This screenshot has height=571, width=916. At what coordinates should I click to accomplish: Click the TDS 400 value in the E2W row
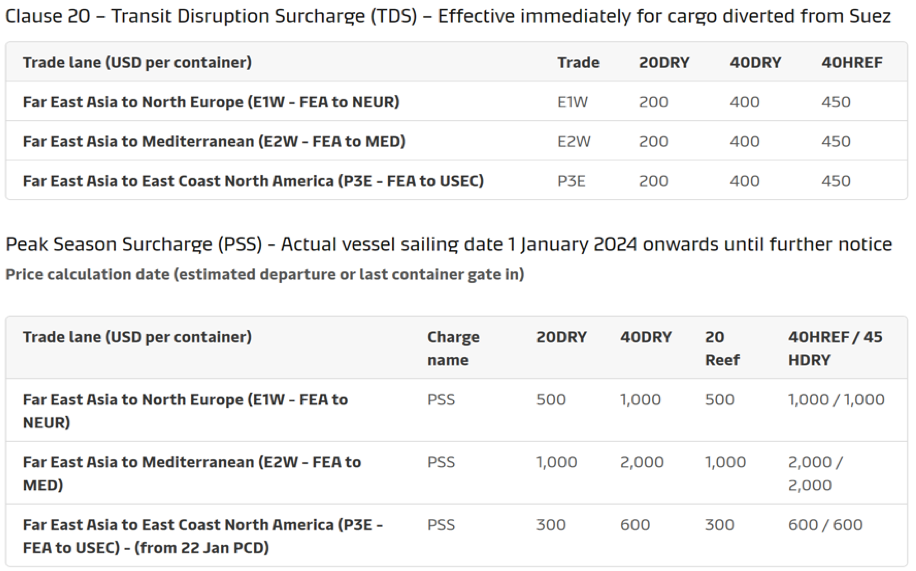(744, 141)
